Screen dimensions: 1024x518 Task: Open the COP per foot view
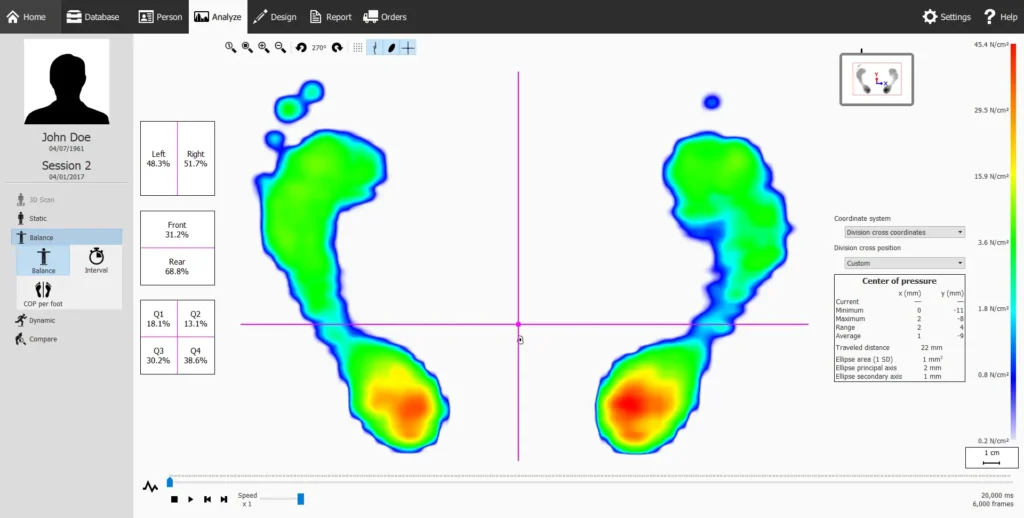click(x=43, y=293)
